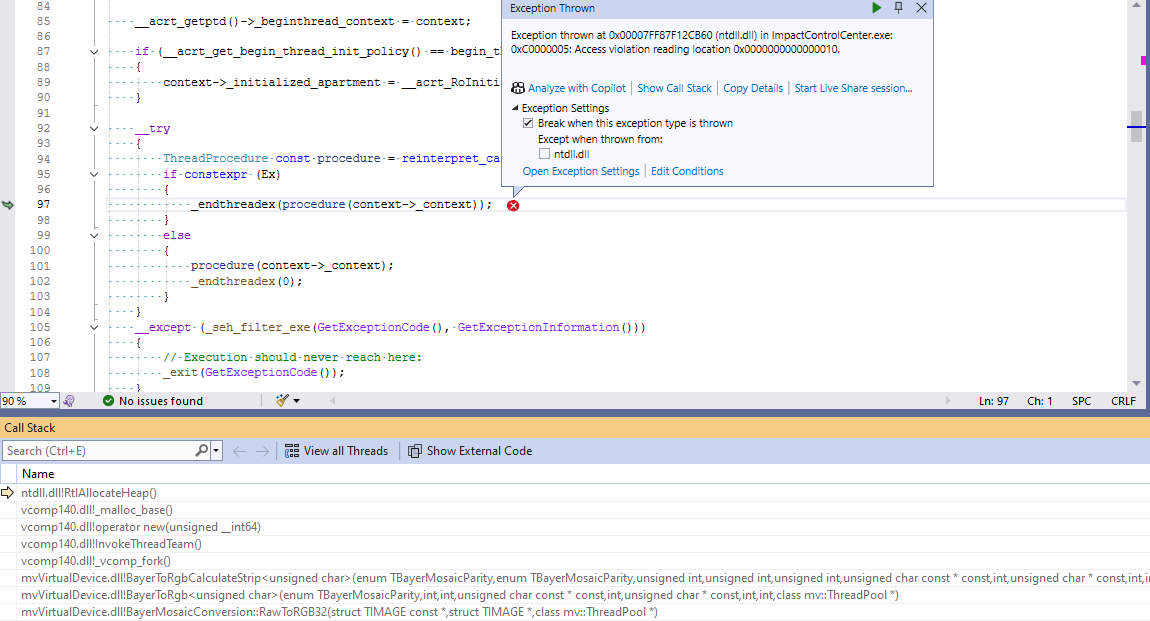This screenshot has width=1150, height=621.
Task: Click the Call Stack search input field
Action: click(98, 451)
